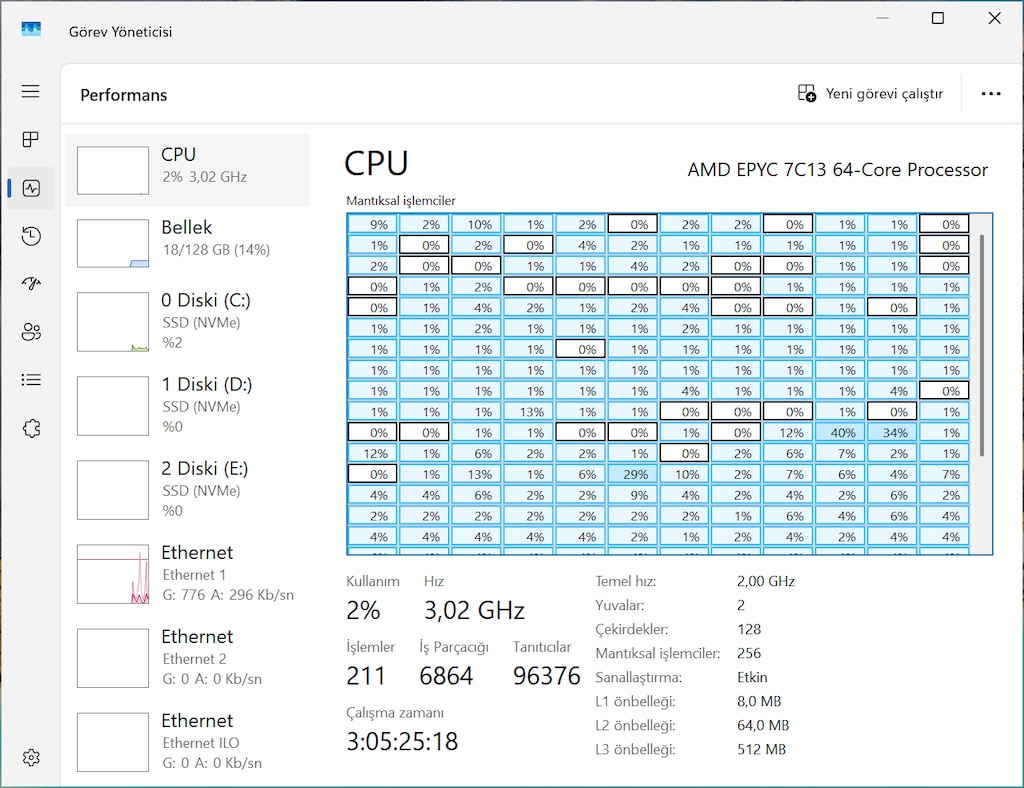Click the 6864 threads count
Viewport: 1024px width, 788px height.
pos(446,676)
